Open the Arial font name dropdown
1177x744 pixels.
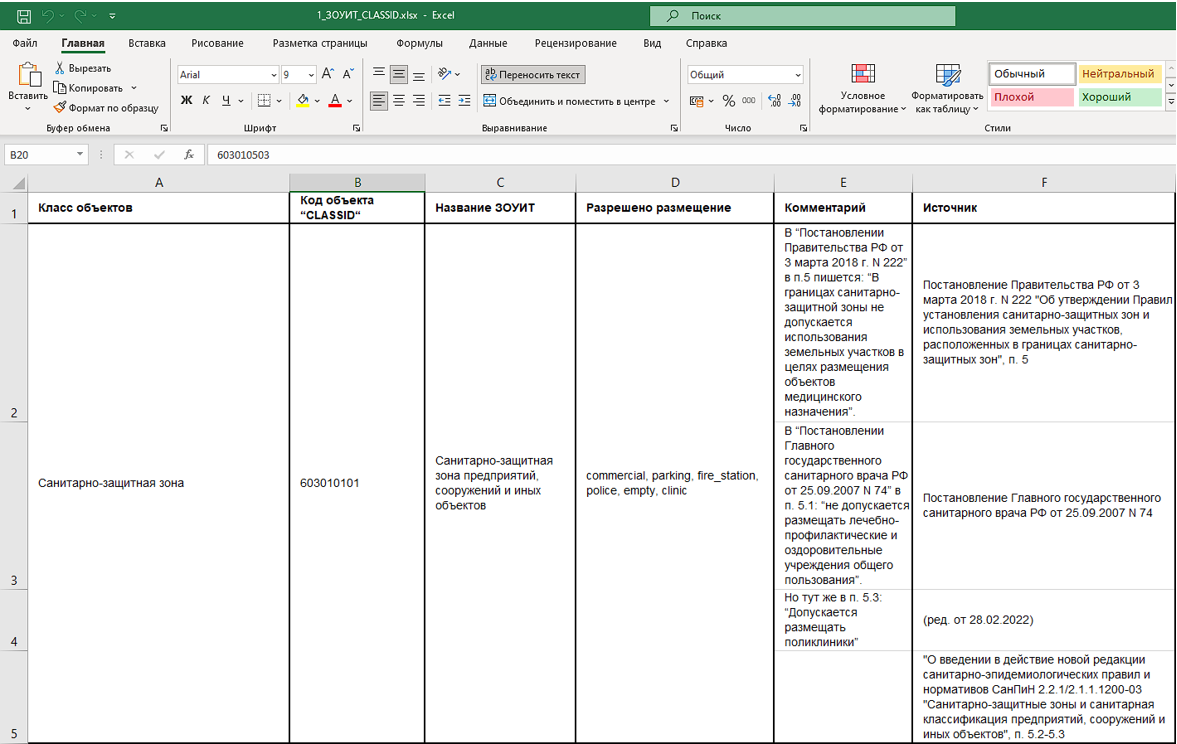pyautogui.click(x=273, y=75)
